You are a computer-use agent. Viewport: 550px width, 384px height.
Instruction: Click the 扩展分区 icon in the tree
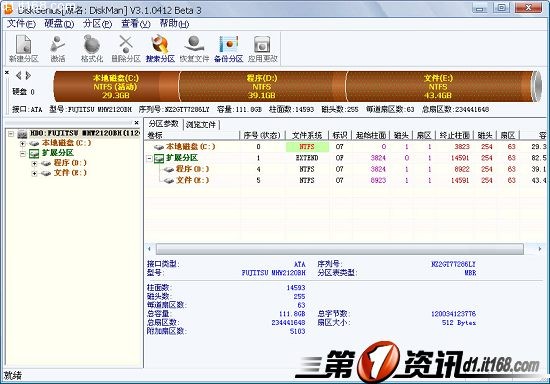click(x=34, y=153)
